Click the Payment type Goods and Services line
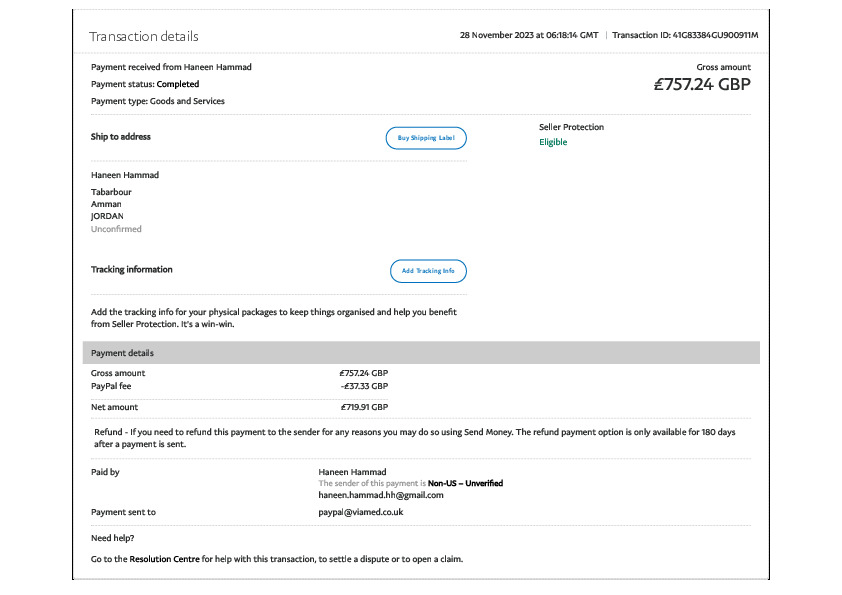The width and height of the screenshot is (842, 595). 157,101
